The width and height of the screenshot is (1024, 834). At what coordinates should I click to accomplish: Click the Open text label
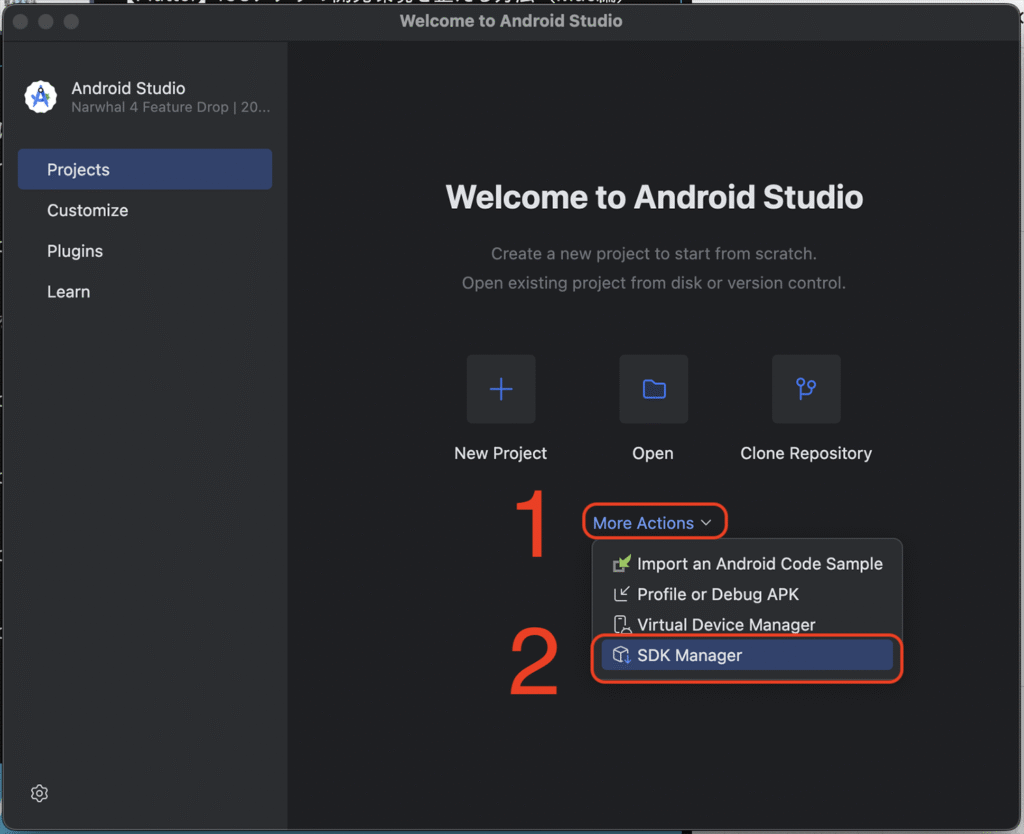(x=653, y=453)
